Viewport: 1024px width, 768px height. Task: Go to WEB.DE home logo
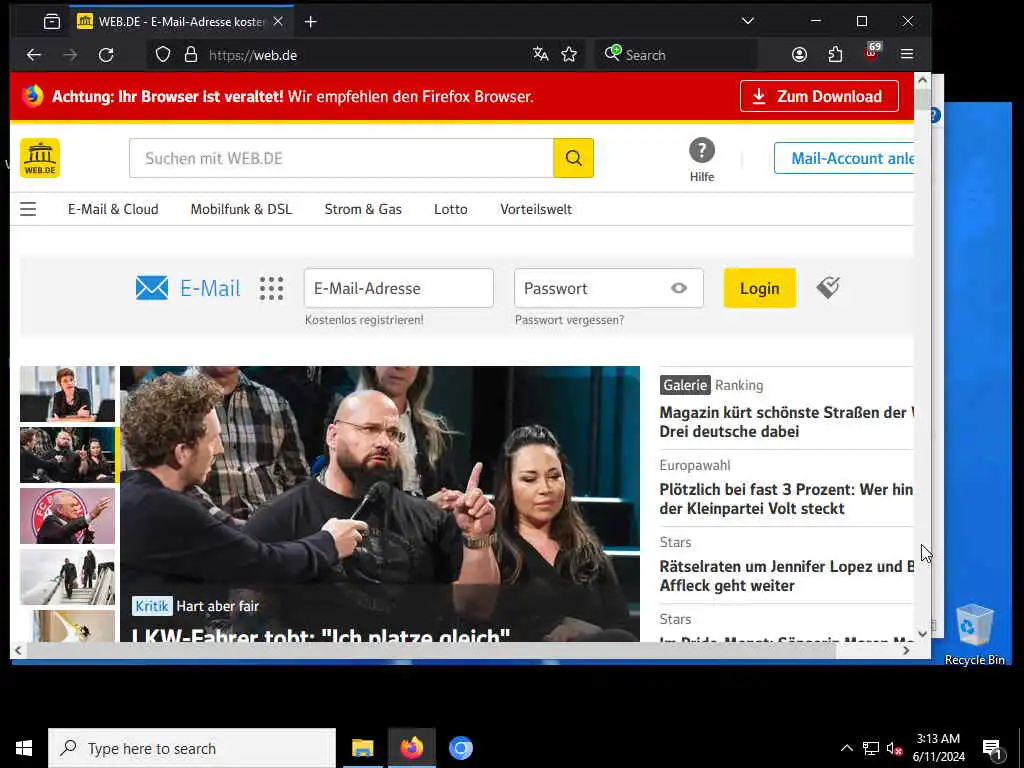tap(40, 158)
